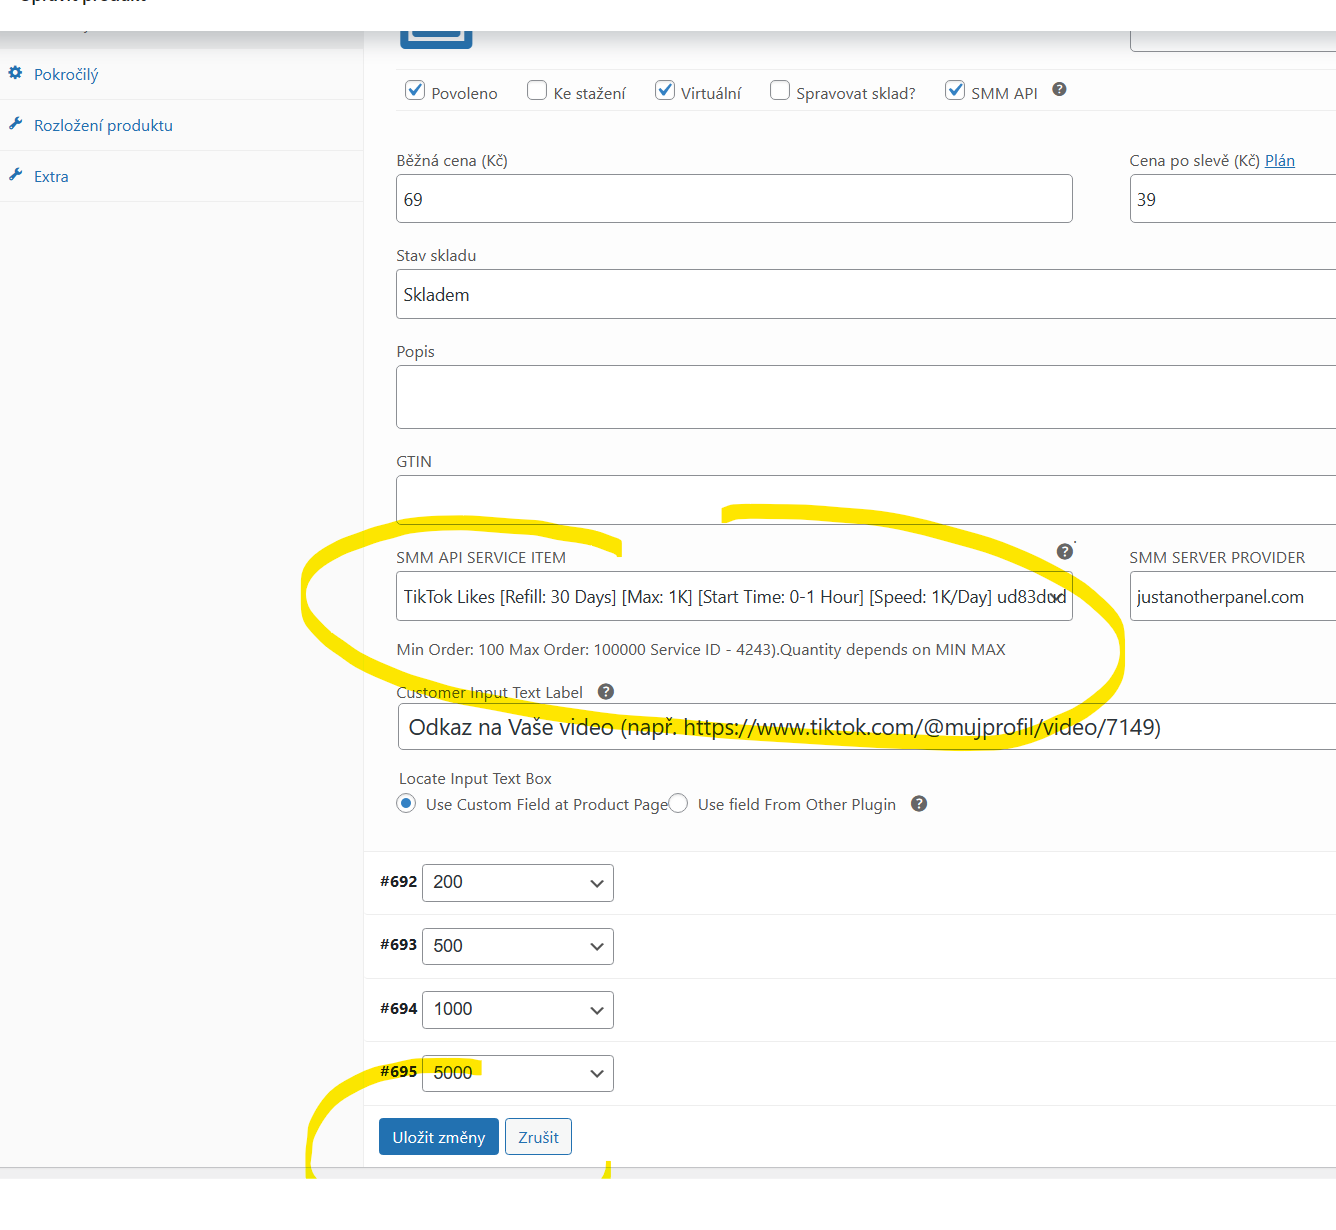This screenshot has height=1230, width=1336.
Task: Open the Extra tab
Action: pos(51,177)
